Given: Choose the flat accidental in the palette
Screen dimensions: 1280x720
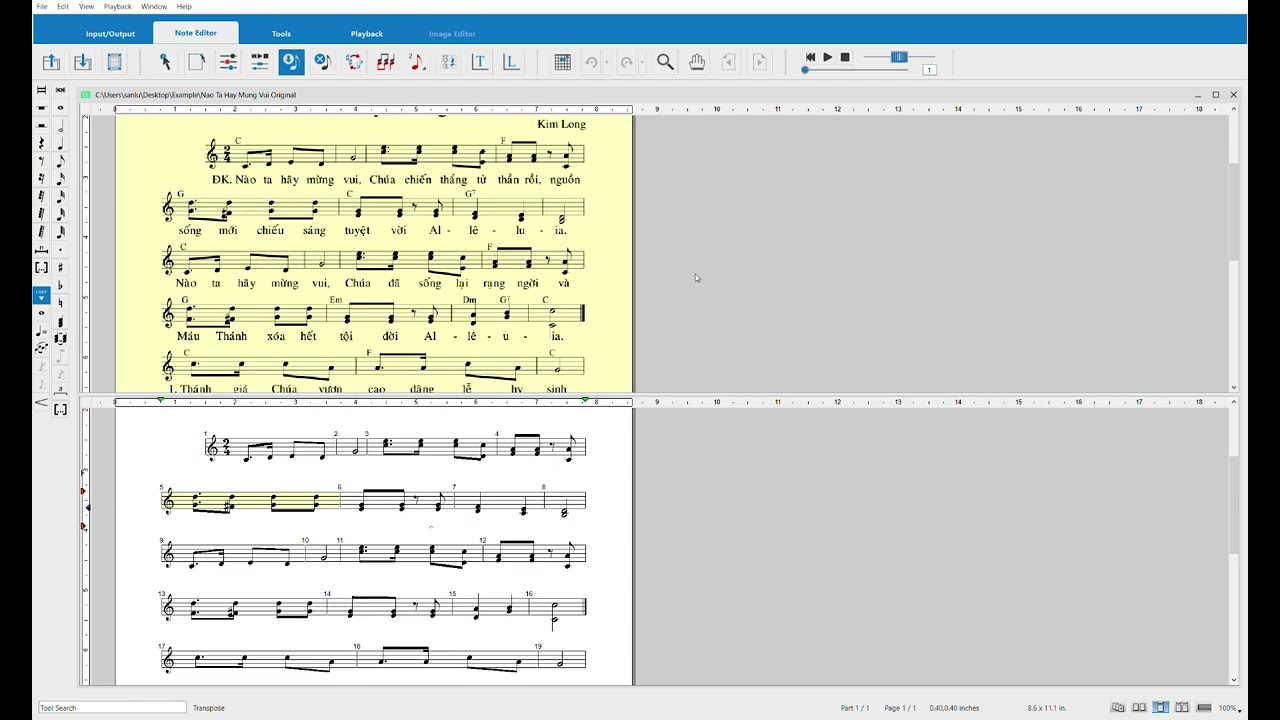Looking at the screenshot, I should click(60, 286).
